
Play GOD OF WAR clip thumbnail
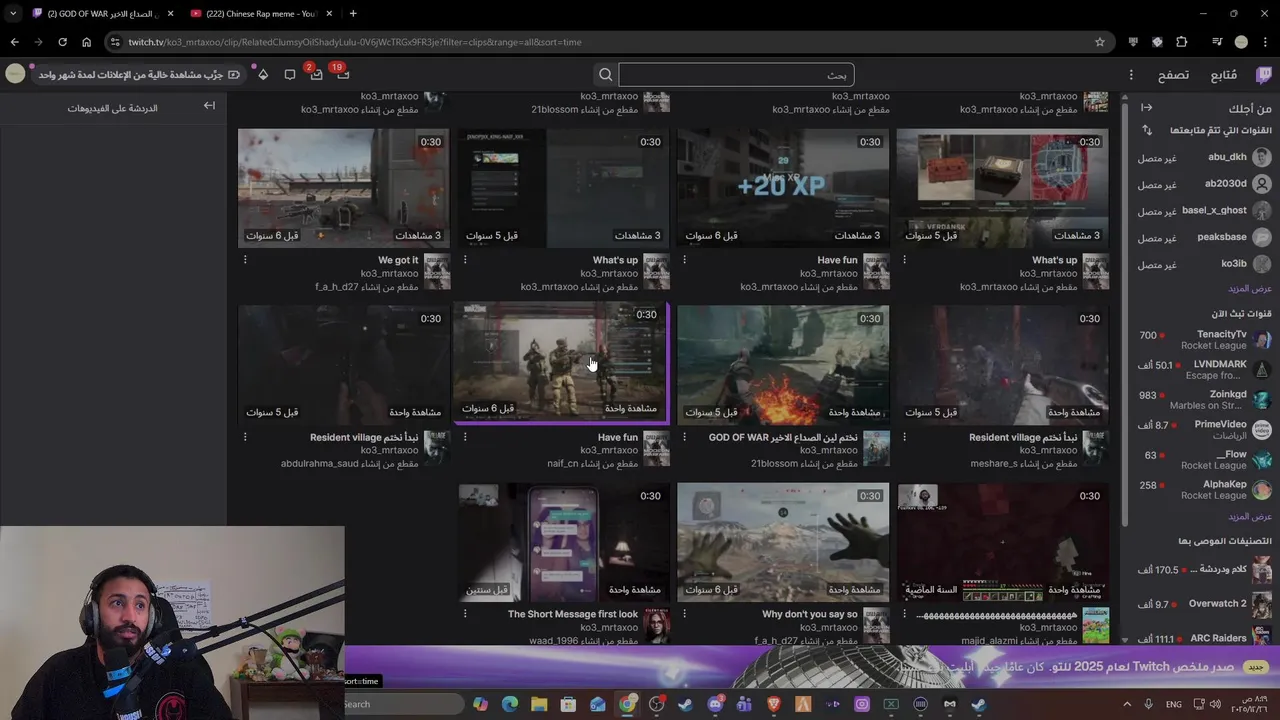click(x=783, y=365)
